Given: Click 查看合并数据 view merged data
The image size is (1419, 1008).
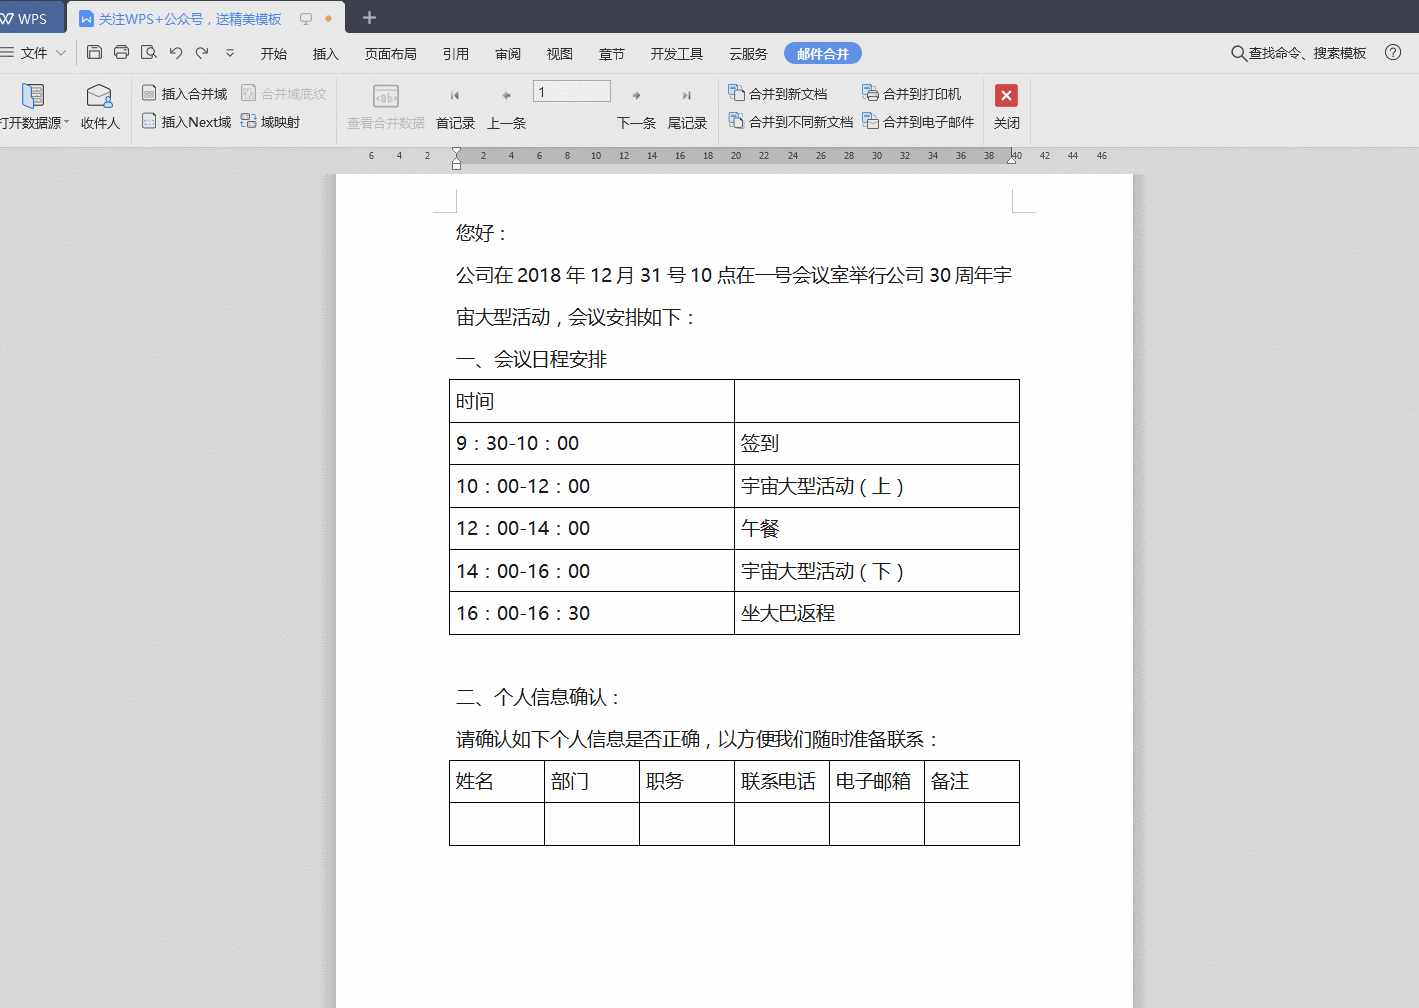Looking at the screenshot, I should (x=386, y=107).
